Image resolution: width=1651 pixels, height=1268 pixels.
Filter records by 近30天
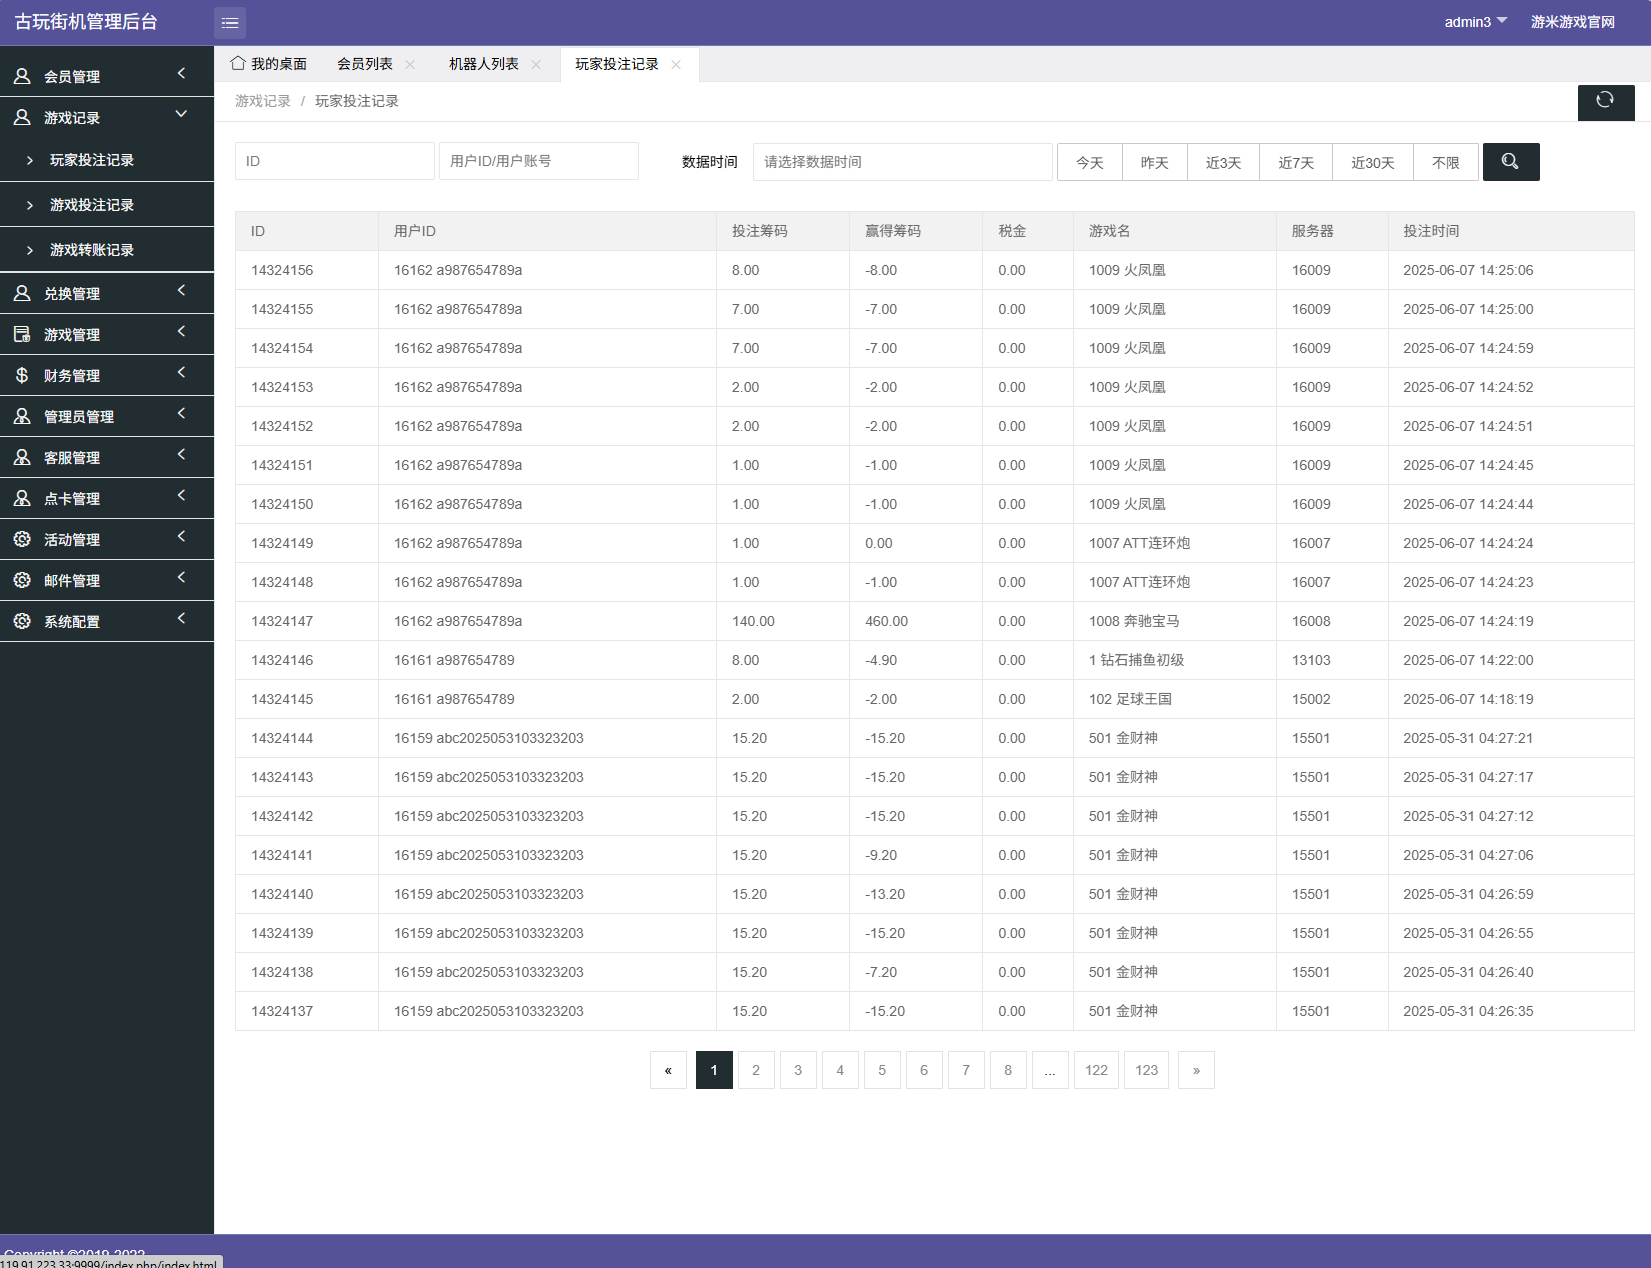click(x=1373, y=162)
